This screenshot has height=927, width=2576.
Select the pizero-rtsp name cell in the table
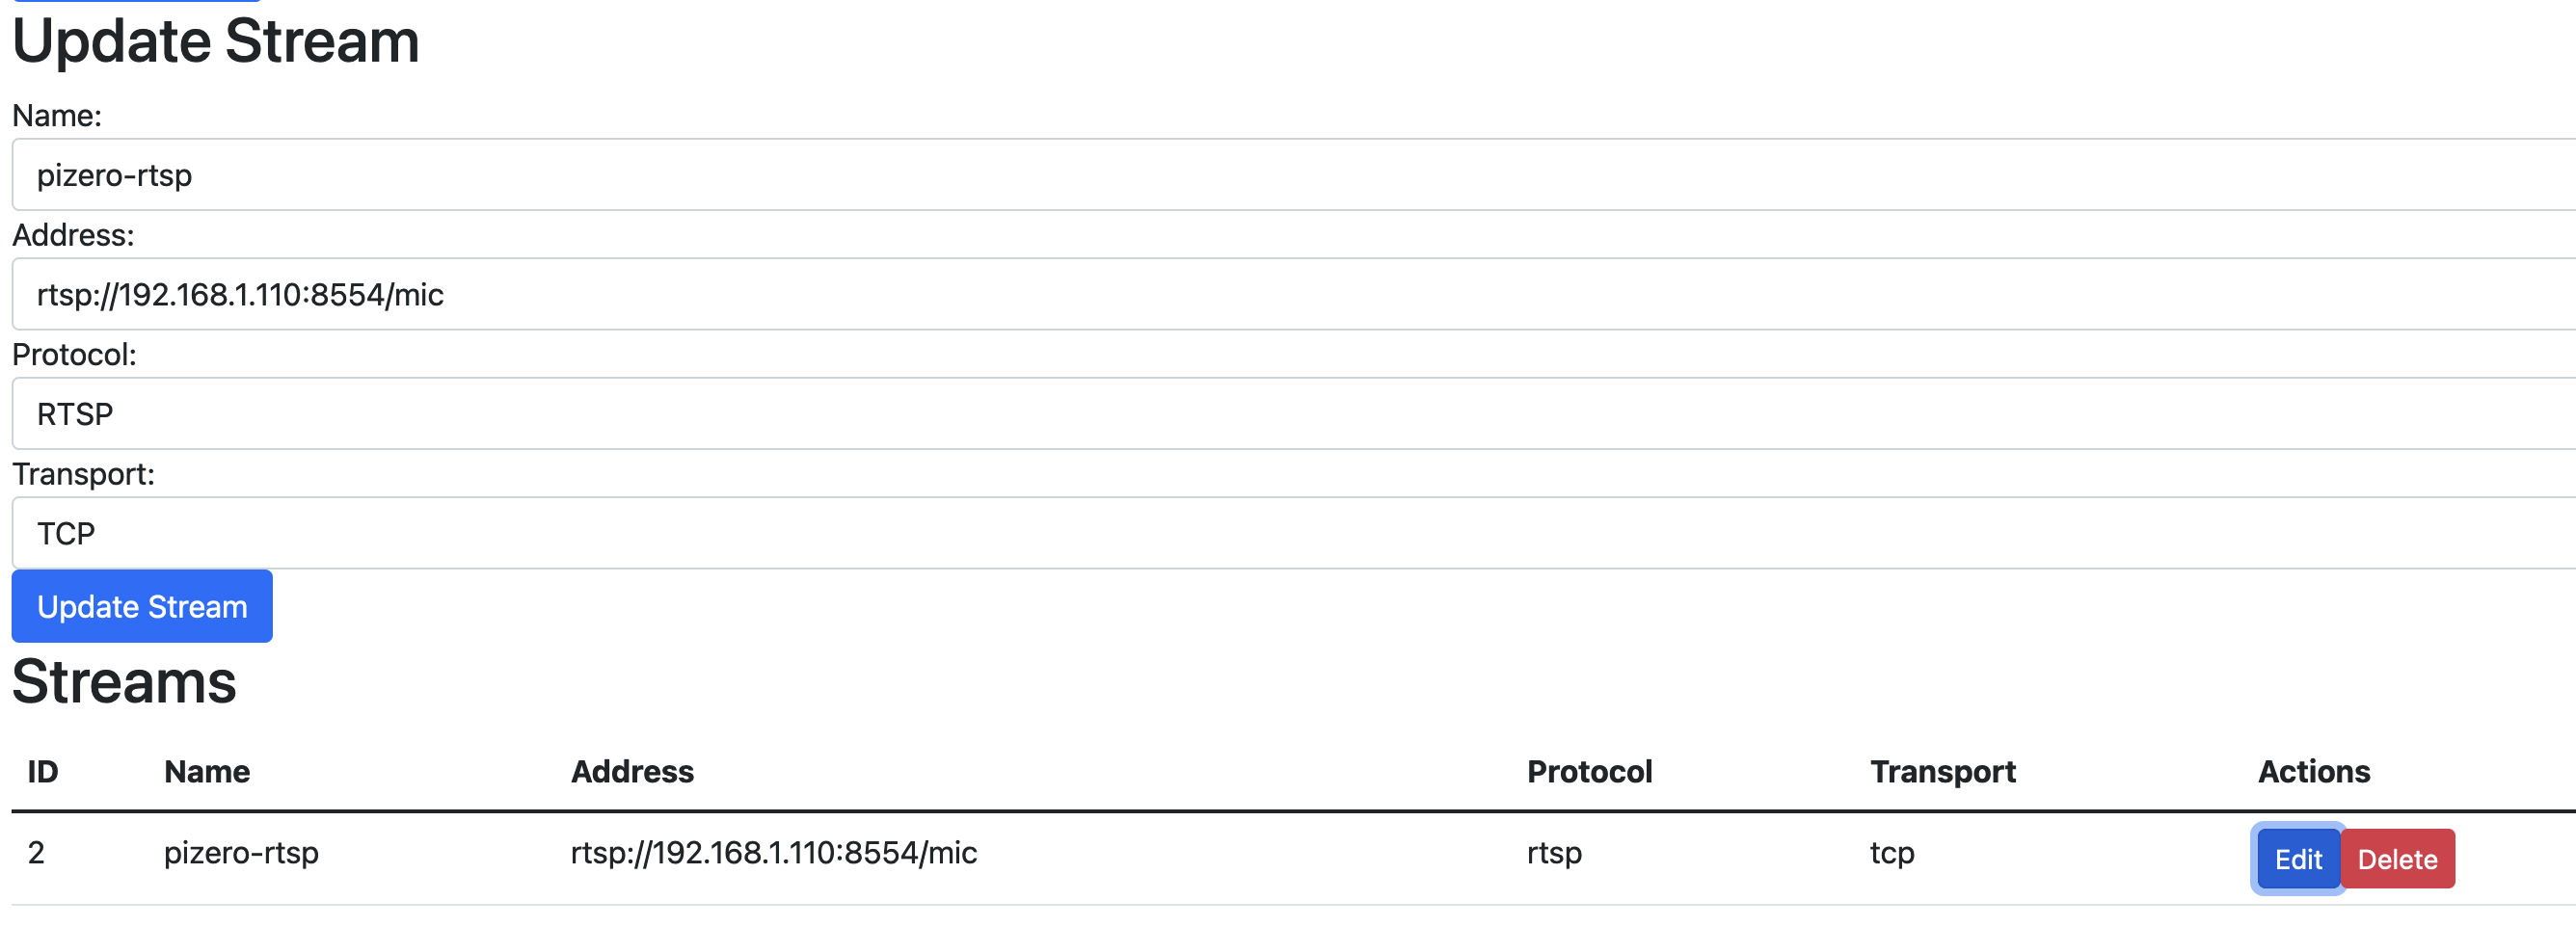pyautogui.click(x=241, y=853)
